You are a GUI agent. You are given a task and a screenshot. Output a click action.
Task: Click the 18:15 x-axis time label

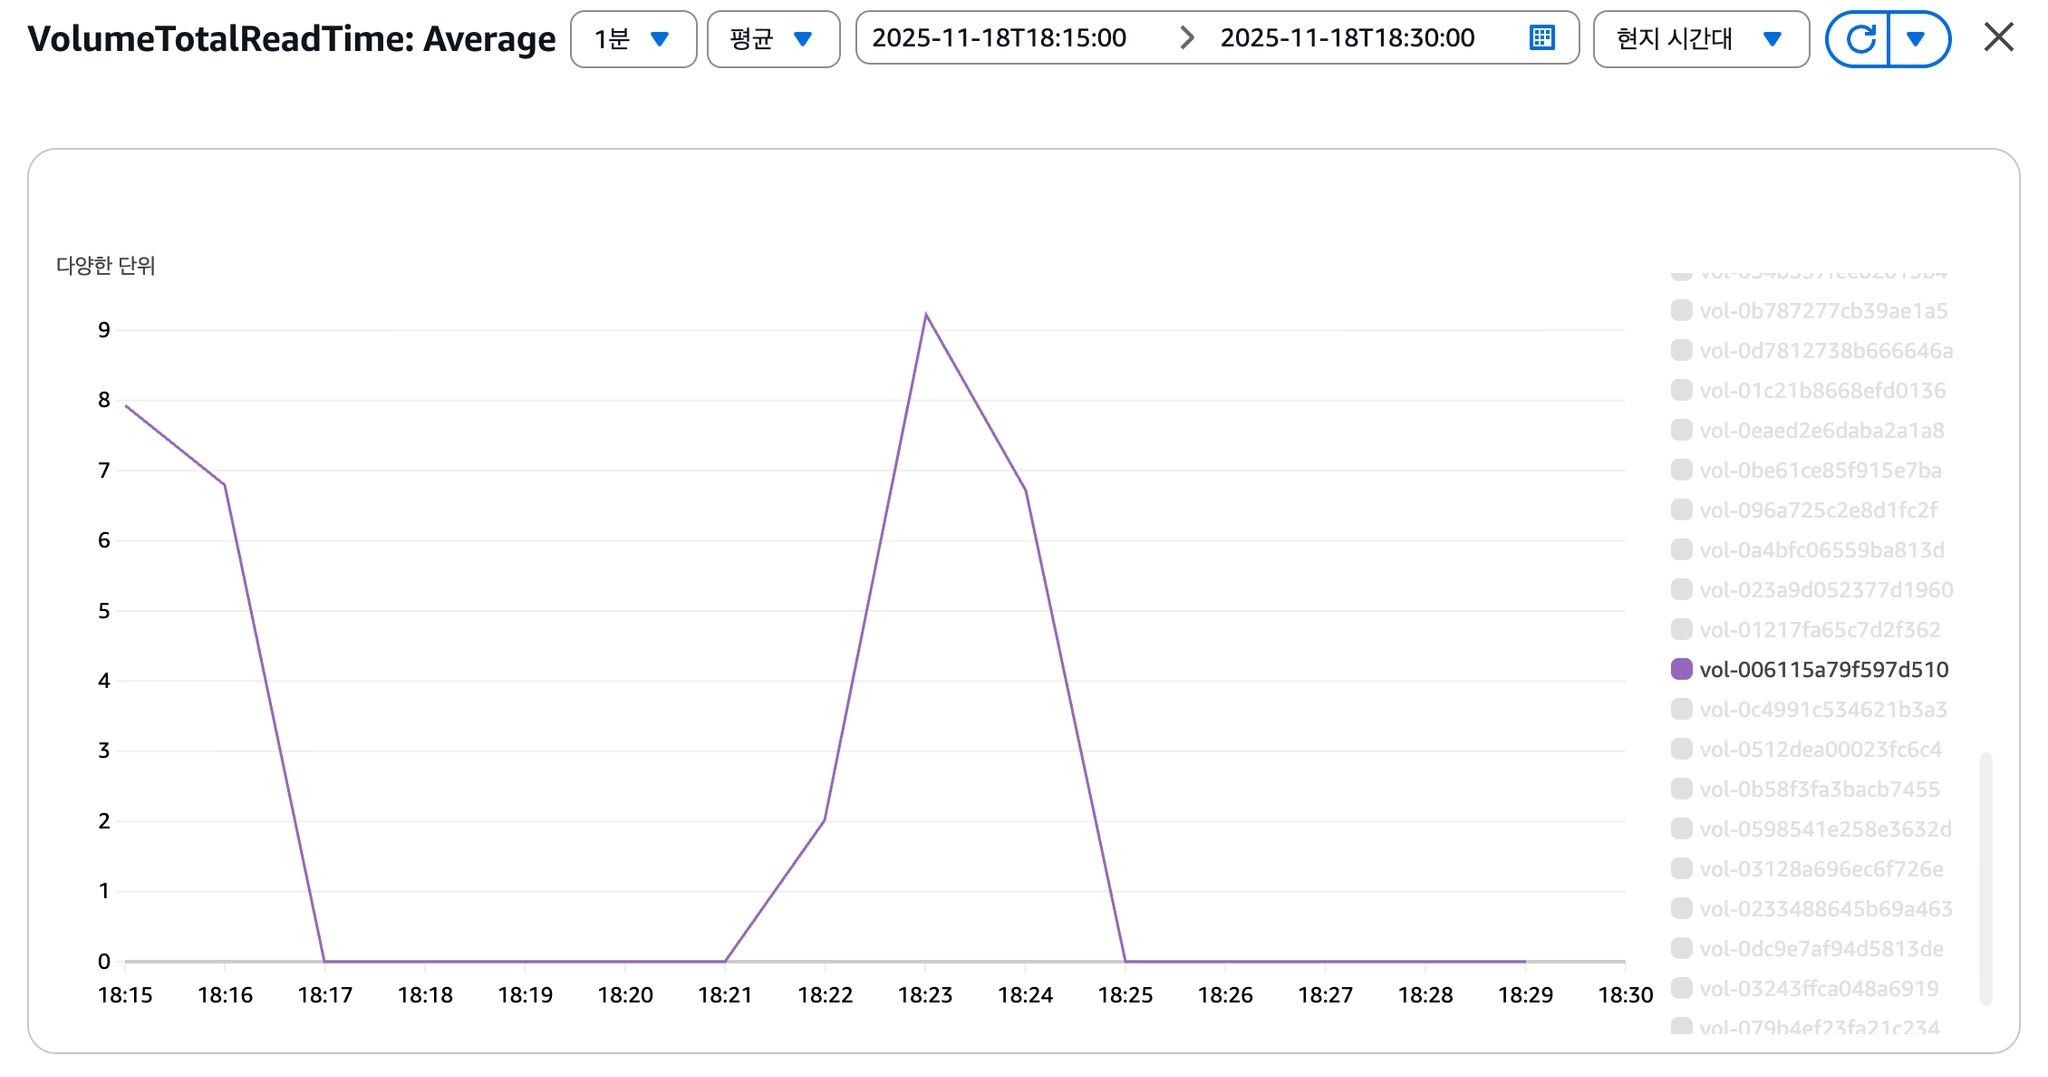pos(125,995)
